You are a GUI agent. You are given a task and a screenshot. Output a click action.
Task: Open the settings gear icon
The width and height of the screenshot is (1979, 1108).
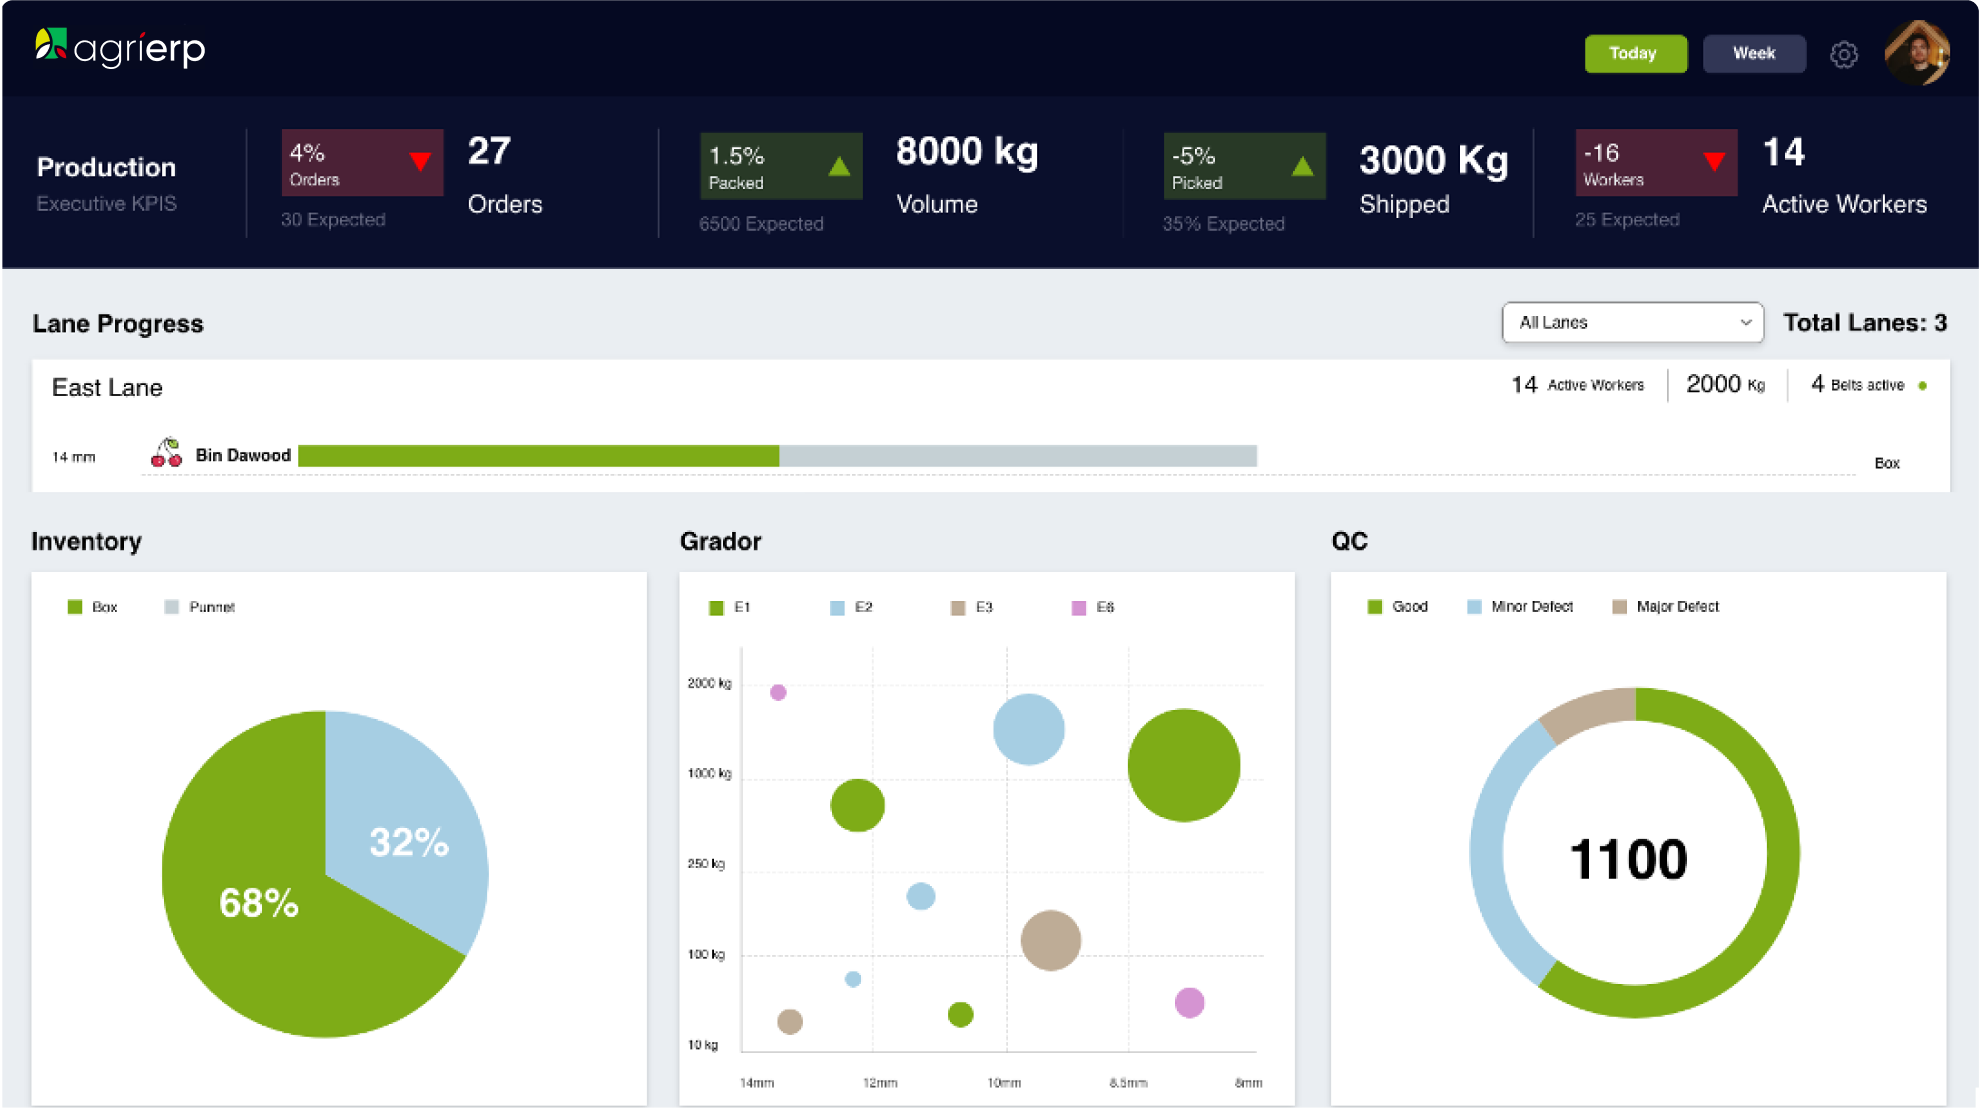(1843, 54)
